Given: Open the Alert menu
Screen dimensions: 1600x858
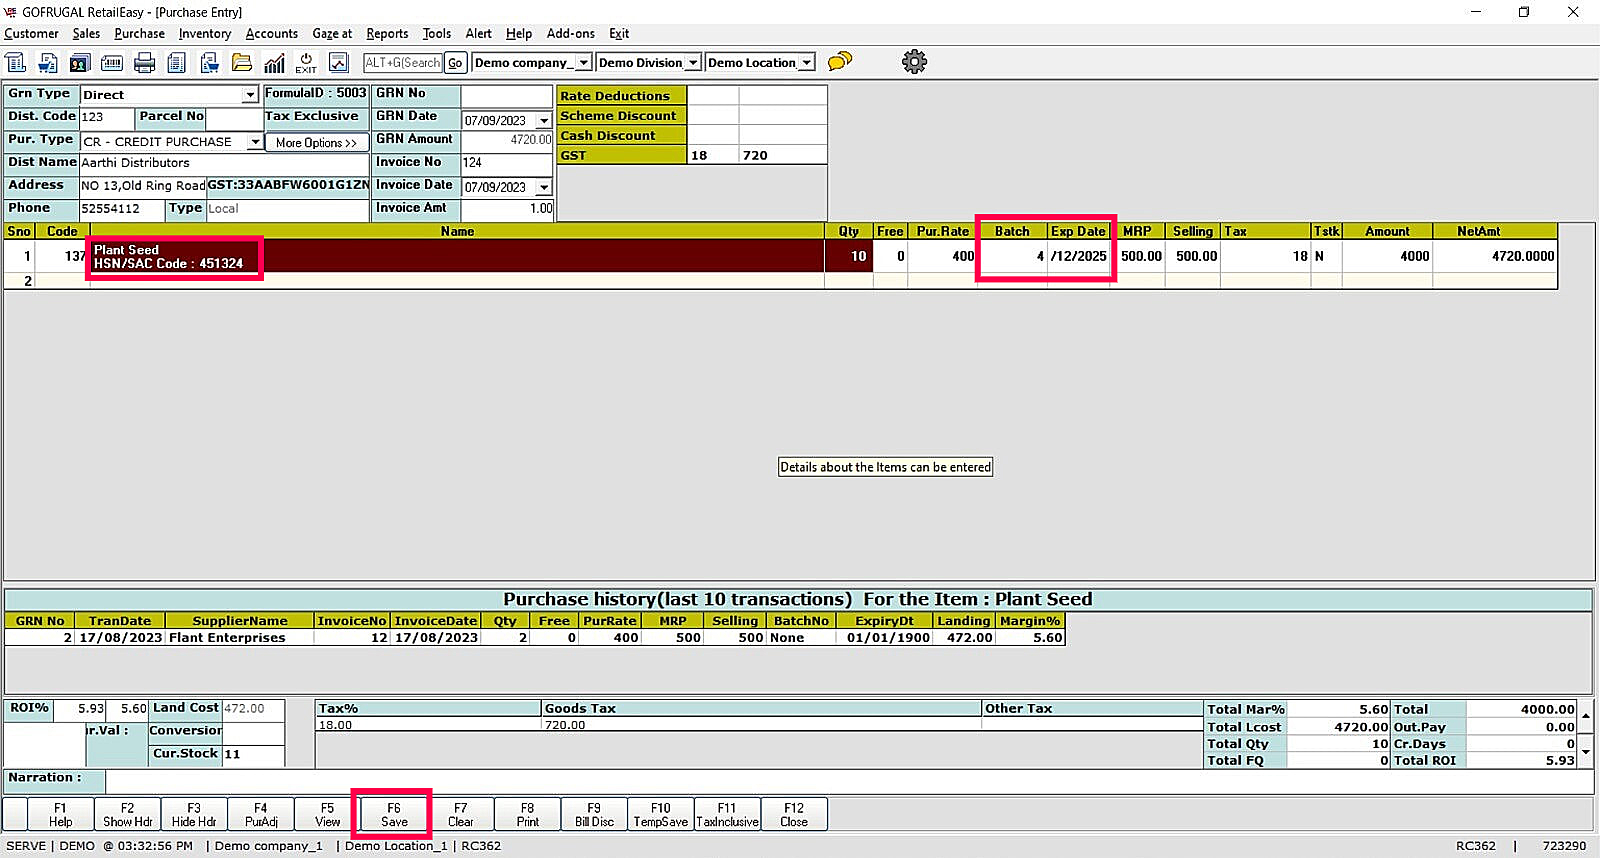Looking at the screenshot, I should (479, 33).
